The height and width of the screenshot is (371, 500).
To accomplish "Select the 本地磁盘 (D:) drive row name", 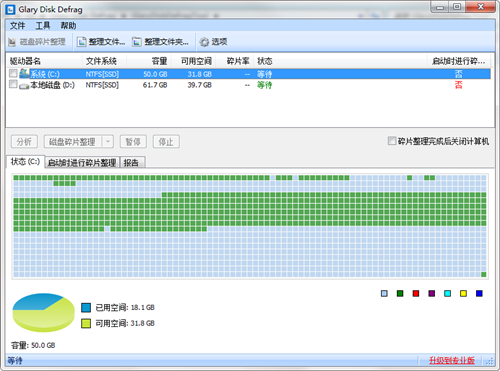I will [x=52, y=85].
